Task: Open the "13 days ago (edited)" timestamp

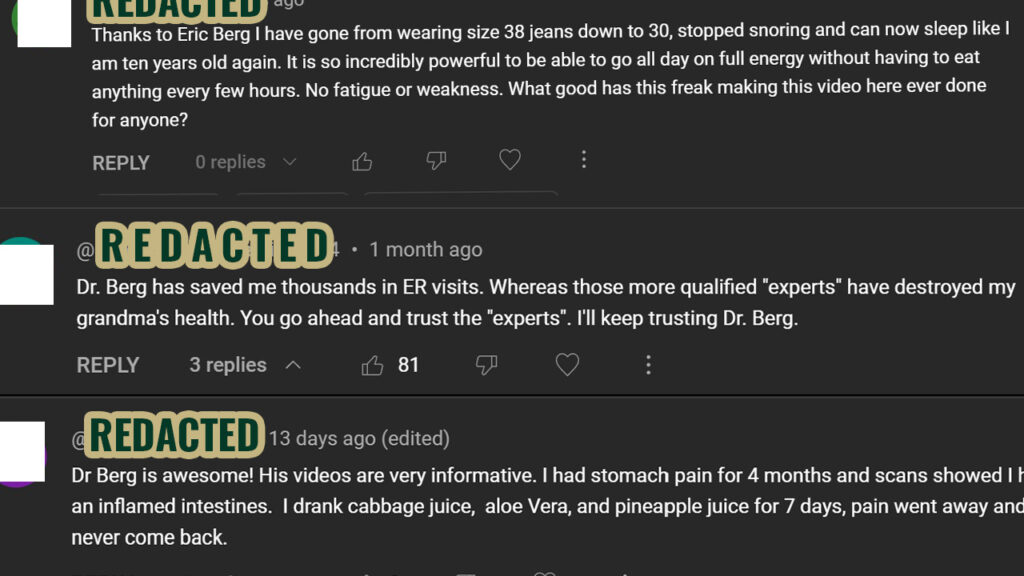Action: [359, 438]
